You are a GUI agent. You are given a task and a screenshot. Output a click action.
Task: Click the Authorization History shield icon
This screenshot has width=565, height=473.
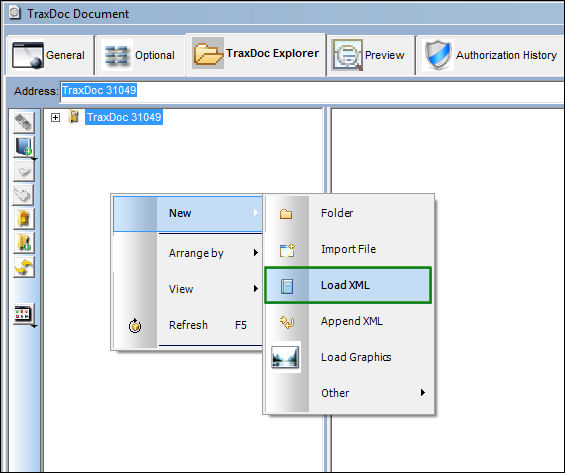[438, 55]
